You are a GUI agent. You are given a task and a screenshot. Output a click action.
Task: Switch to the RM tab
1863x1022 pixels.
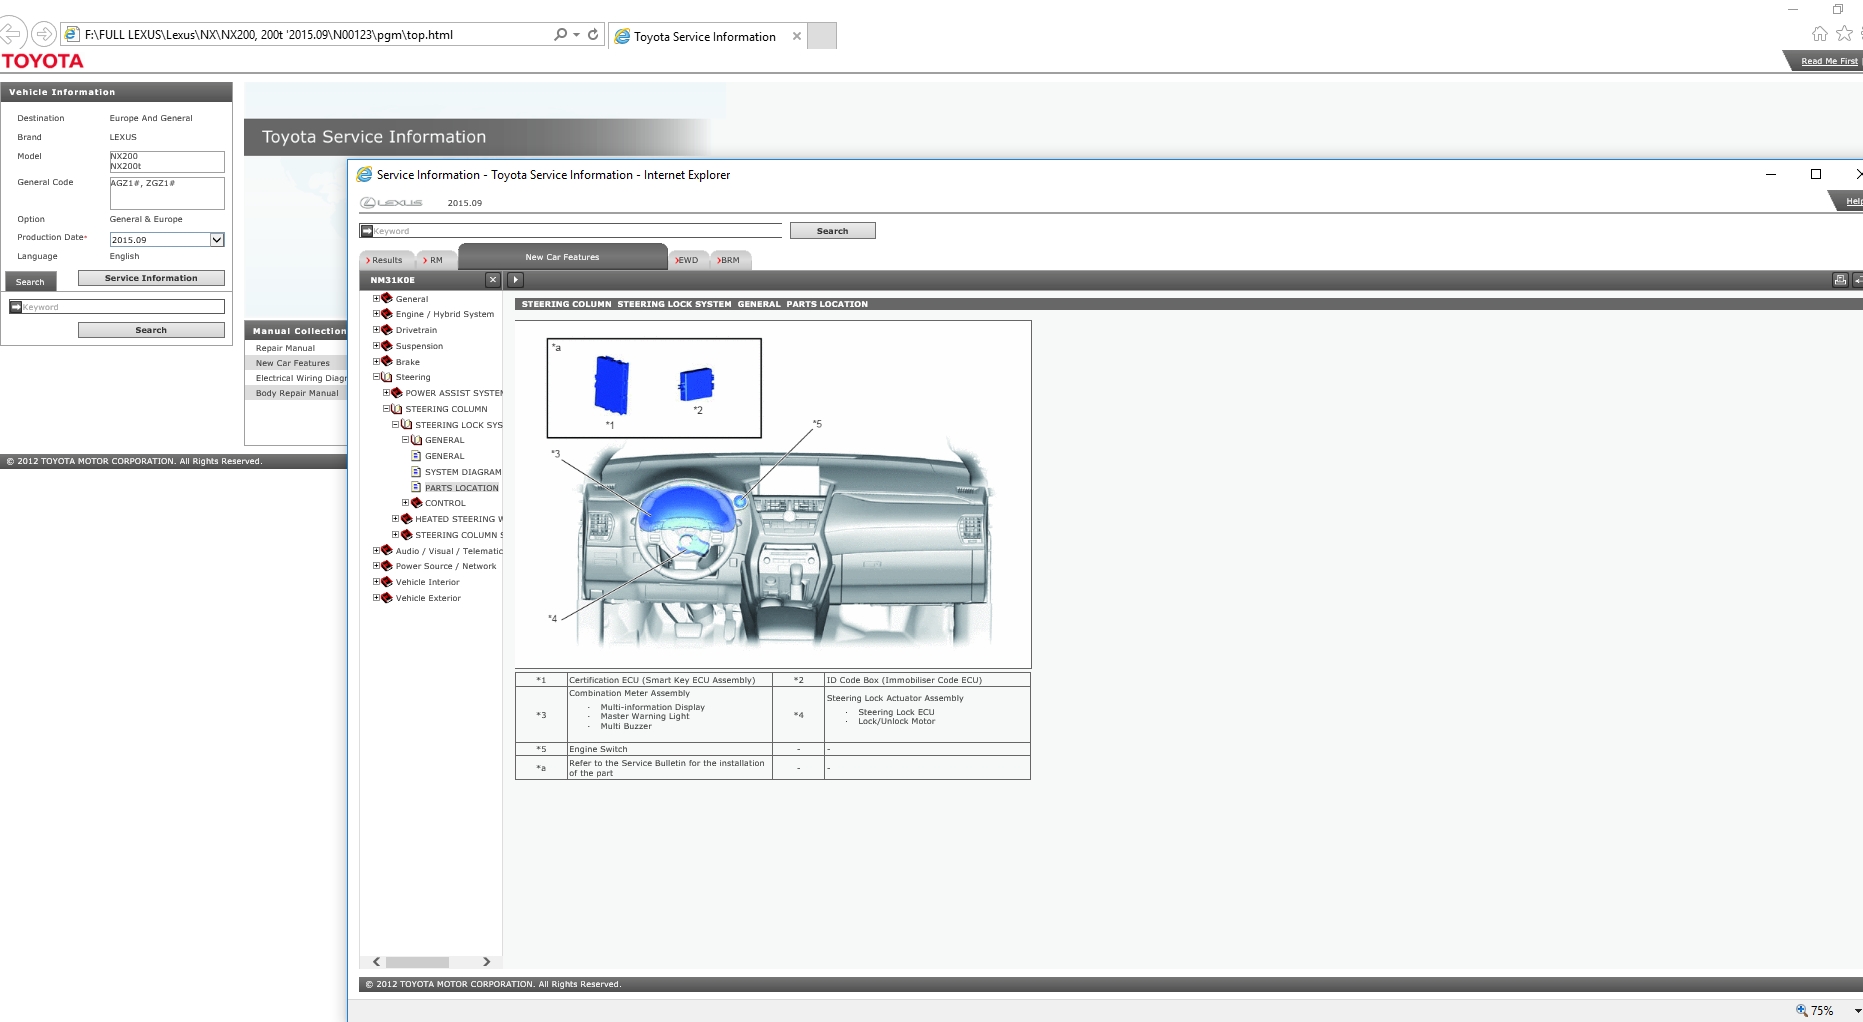(x=435, y=260)
